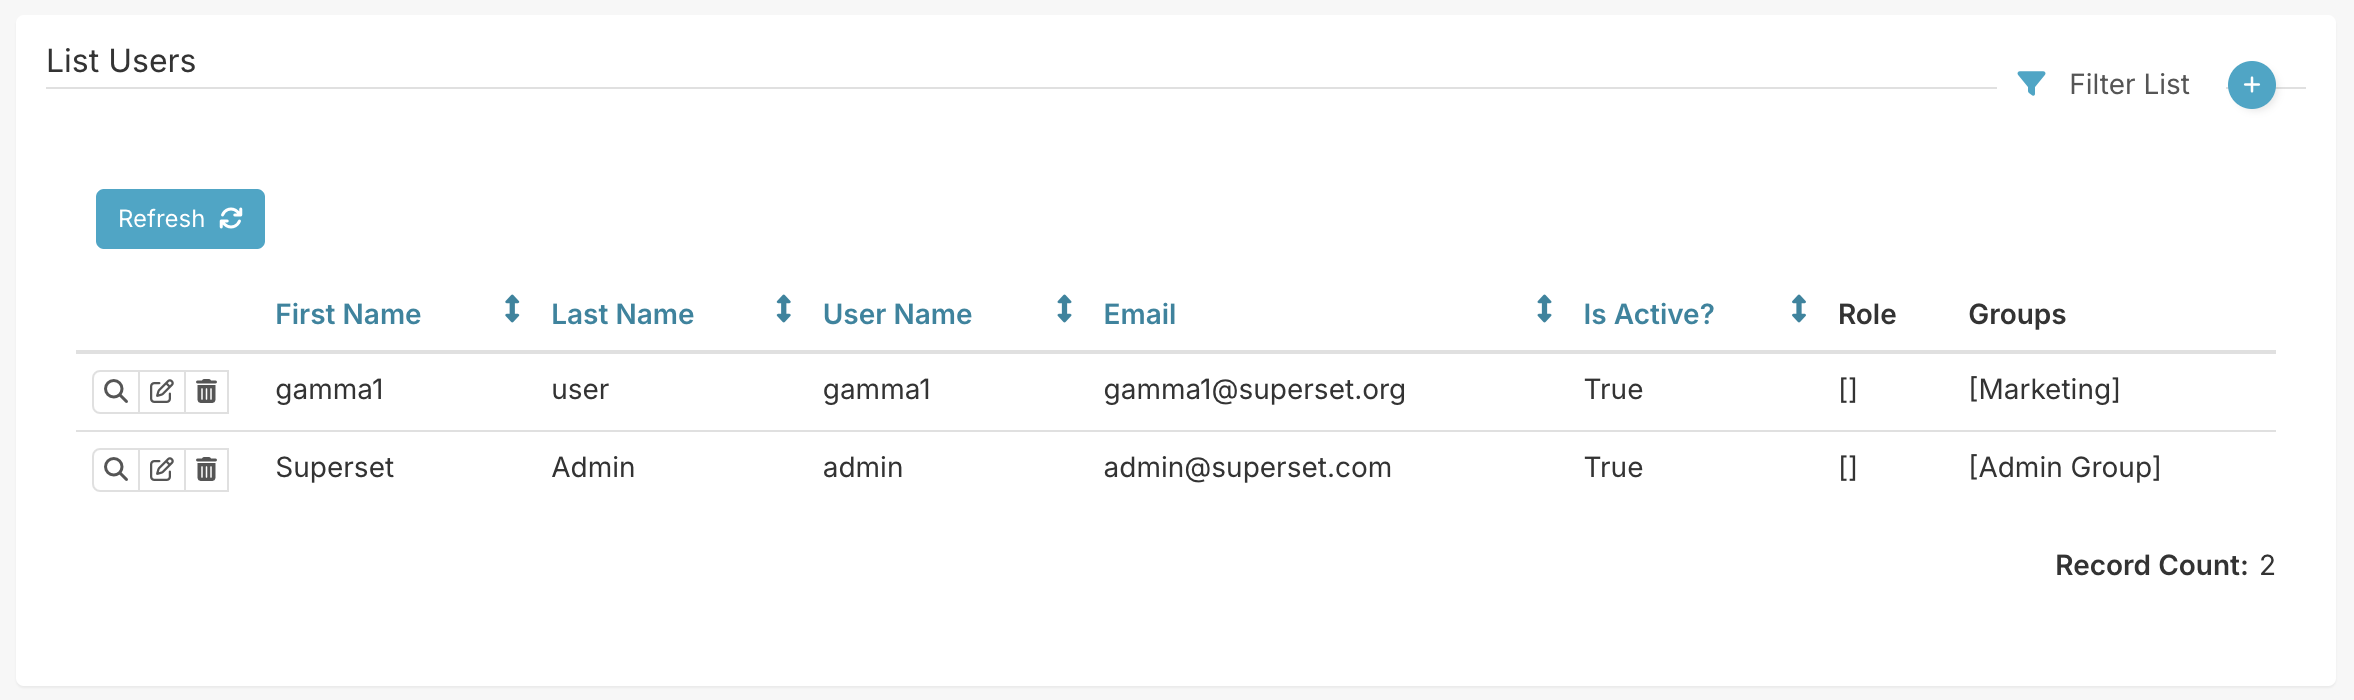Viewport: 2354px width, 700px height.
Task: Toggle sort arrows next to First Name
Action: click(512, 309)
